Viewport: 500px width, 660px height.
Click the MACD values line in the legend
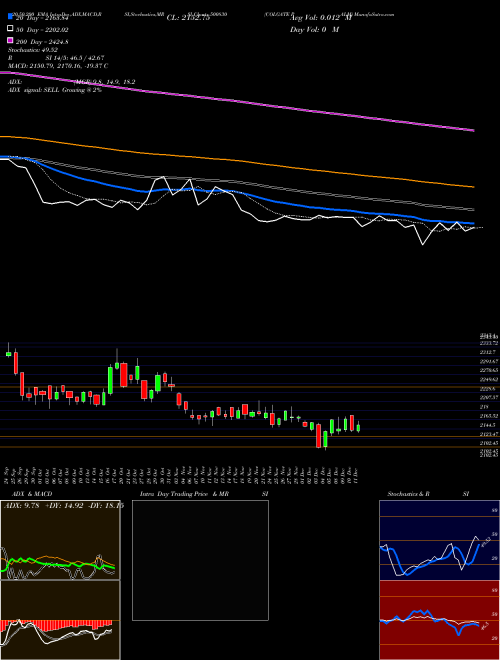58,66
